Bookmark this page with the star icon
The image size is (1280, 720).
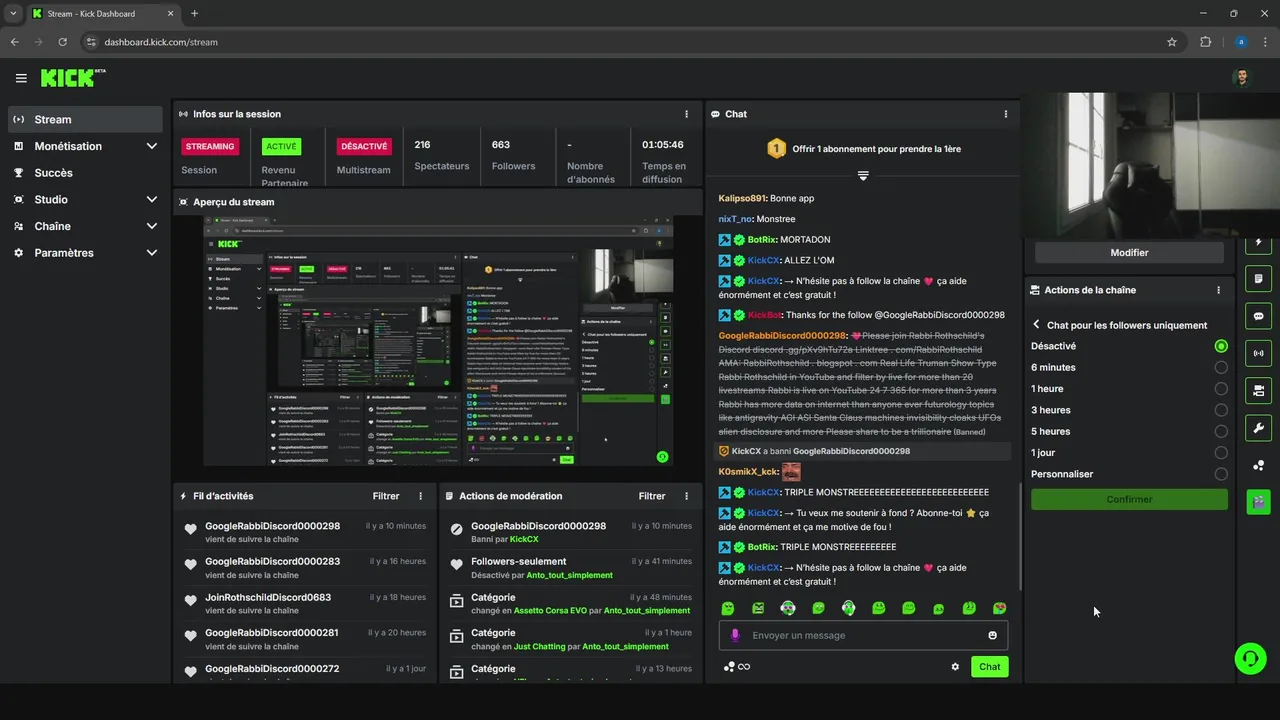[x=1172, y=42]
